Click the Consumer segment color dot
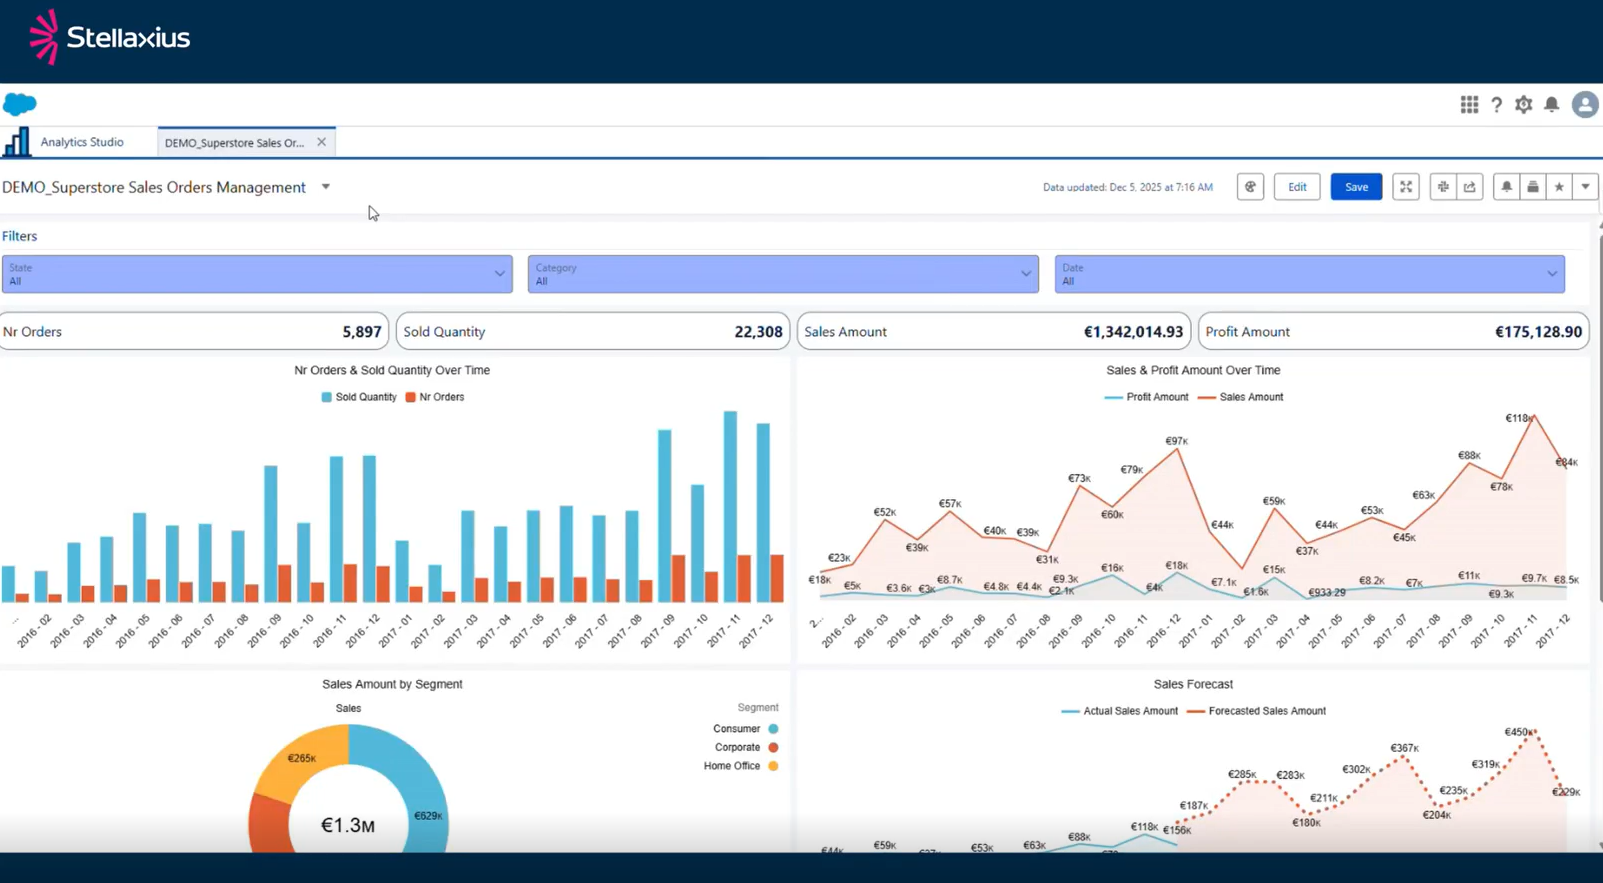Screen dimensions: 1603x883 tap(773, 729)
